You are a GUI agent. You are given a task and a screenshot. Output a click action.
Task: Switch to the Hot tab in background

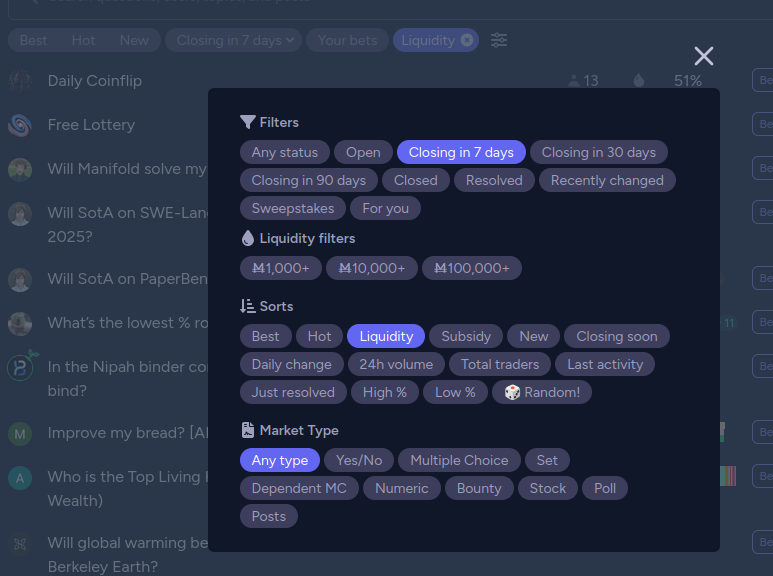tap(83, 40)
